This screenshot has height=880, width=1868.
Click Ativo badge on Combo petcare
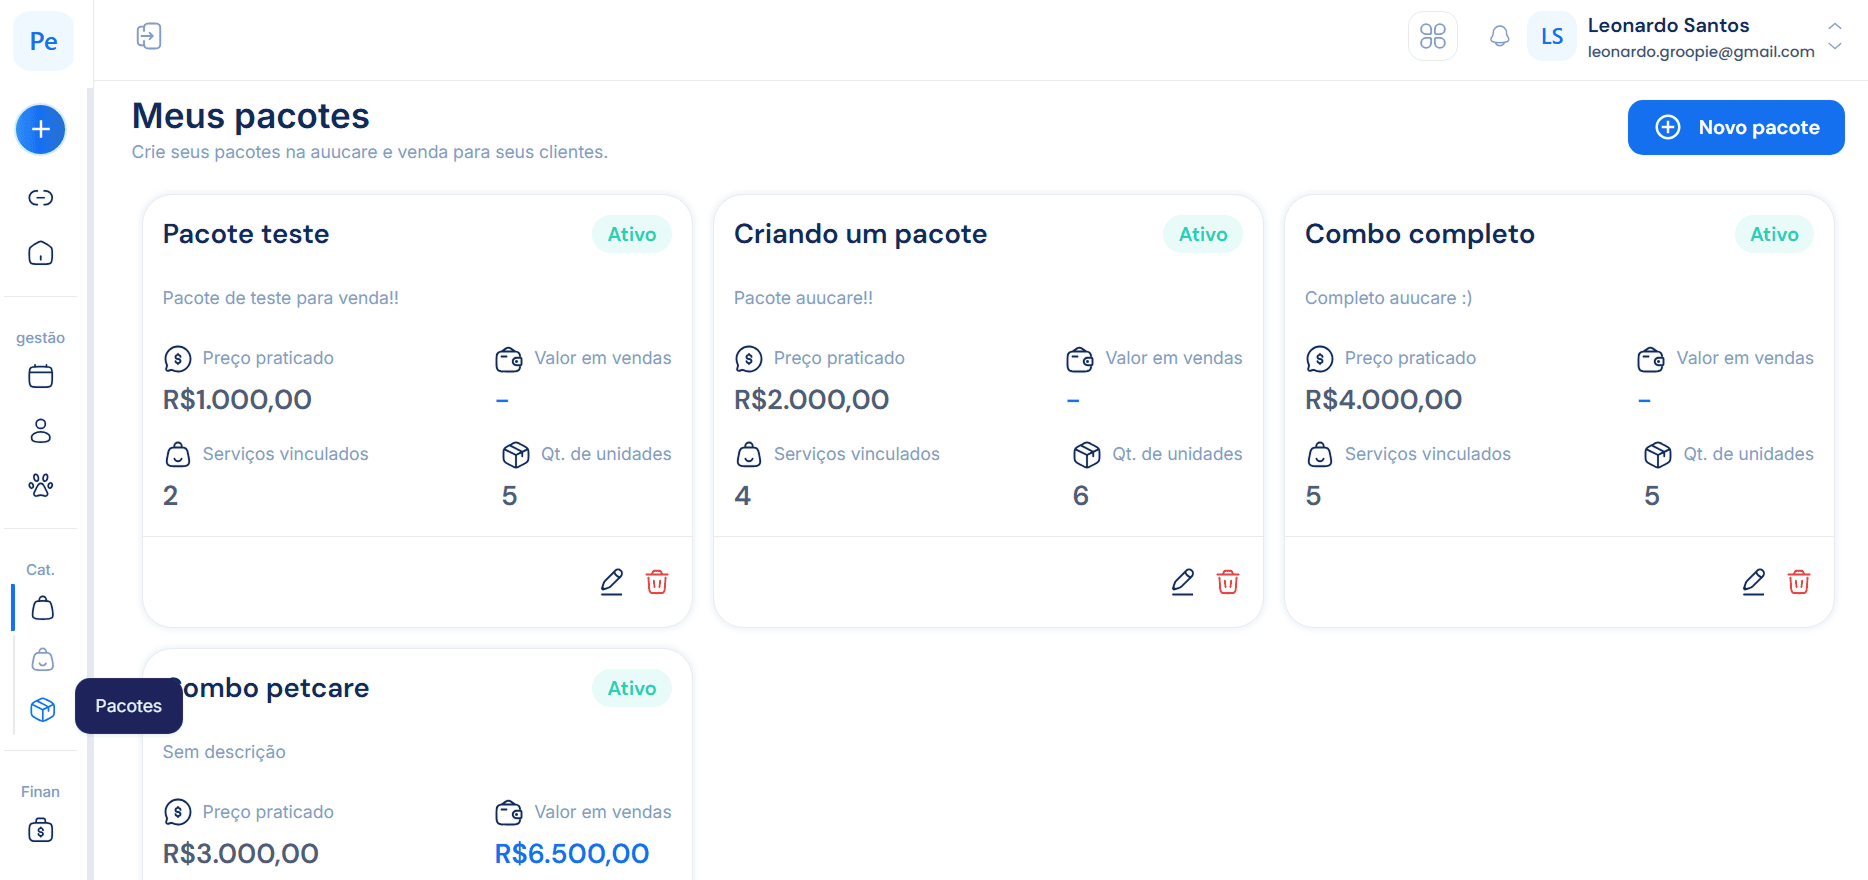click(x=632, y=688)
